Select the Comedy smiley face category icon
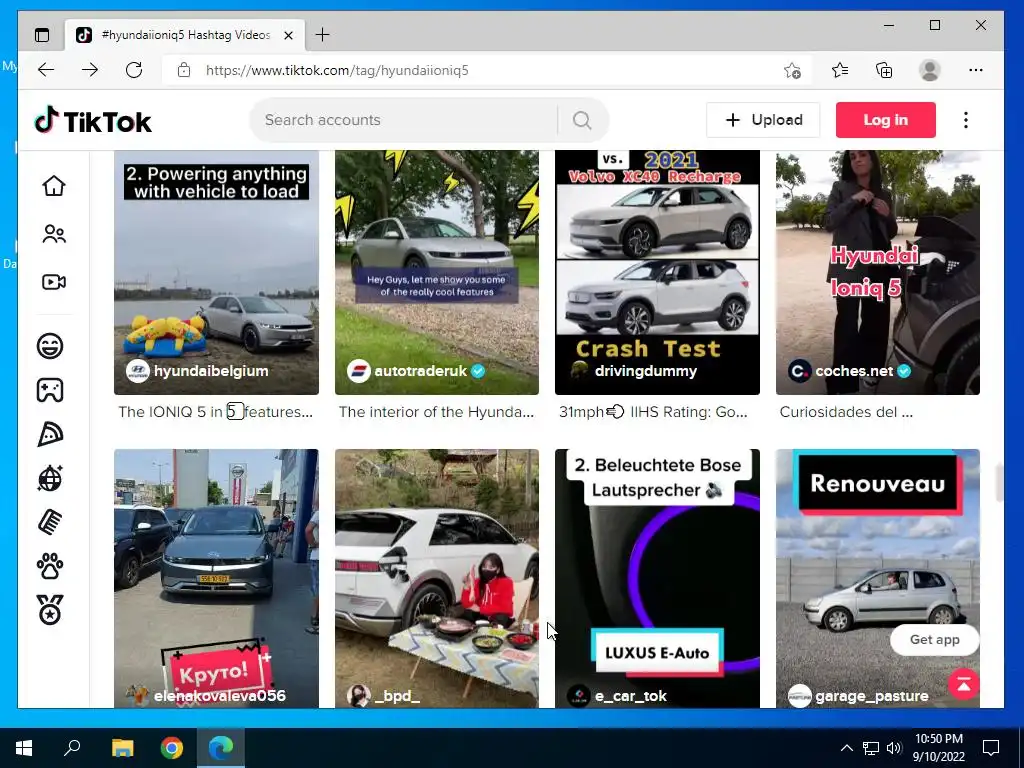The image size is (1024, 768). tap(50, 345)
